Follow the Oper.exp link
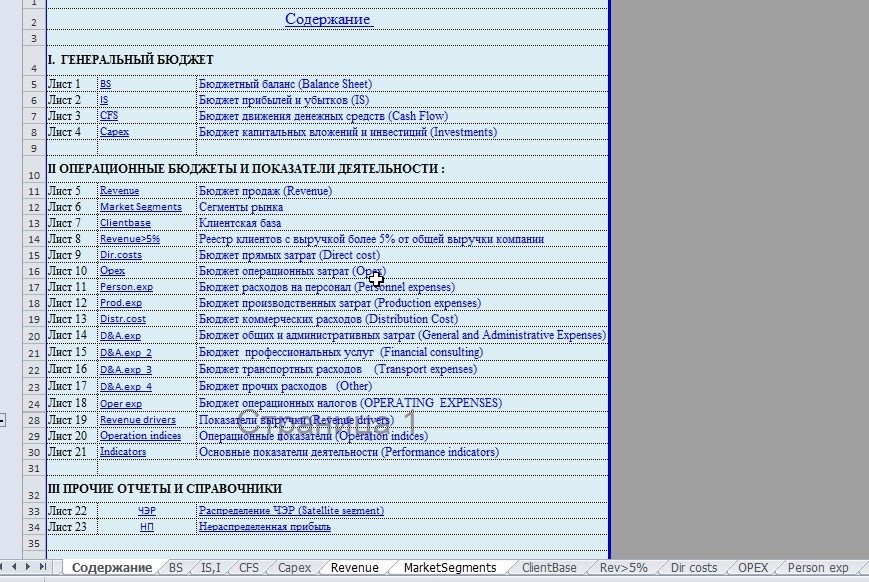869x582 pixels. [121, 403]
